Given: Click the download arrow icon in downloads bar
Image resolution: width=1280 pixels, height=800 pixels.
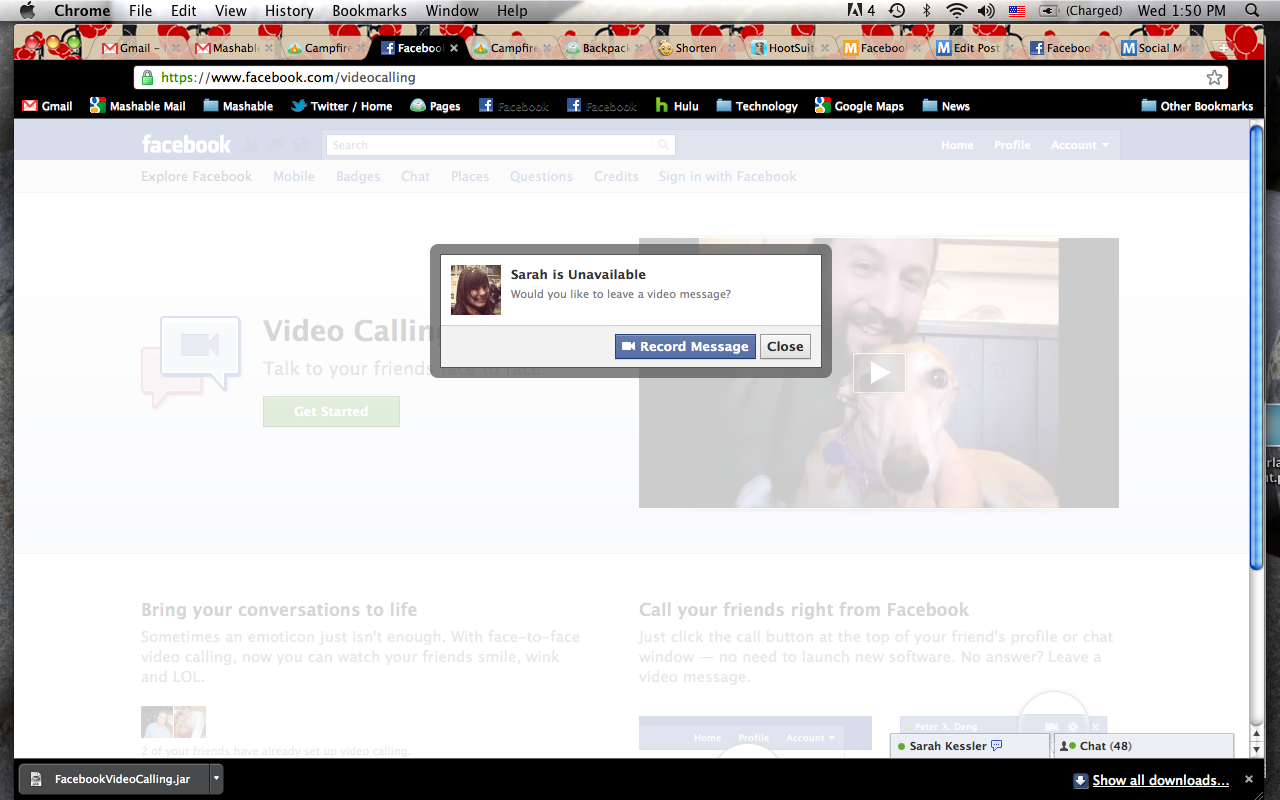Looking at the screenshot, I should 1080,780.
